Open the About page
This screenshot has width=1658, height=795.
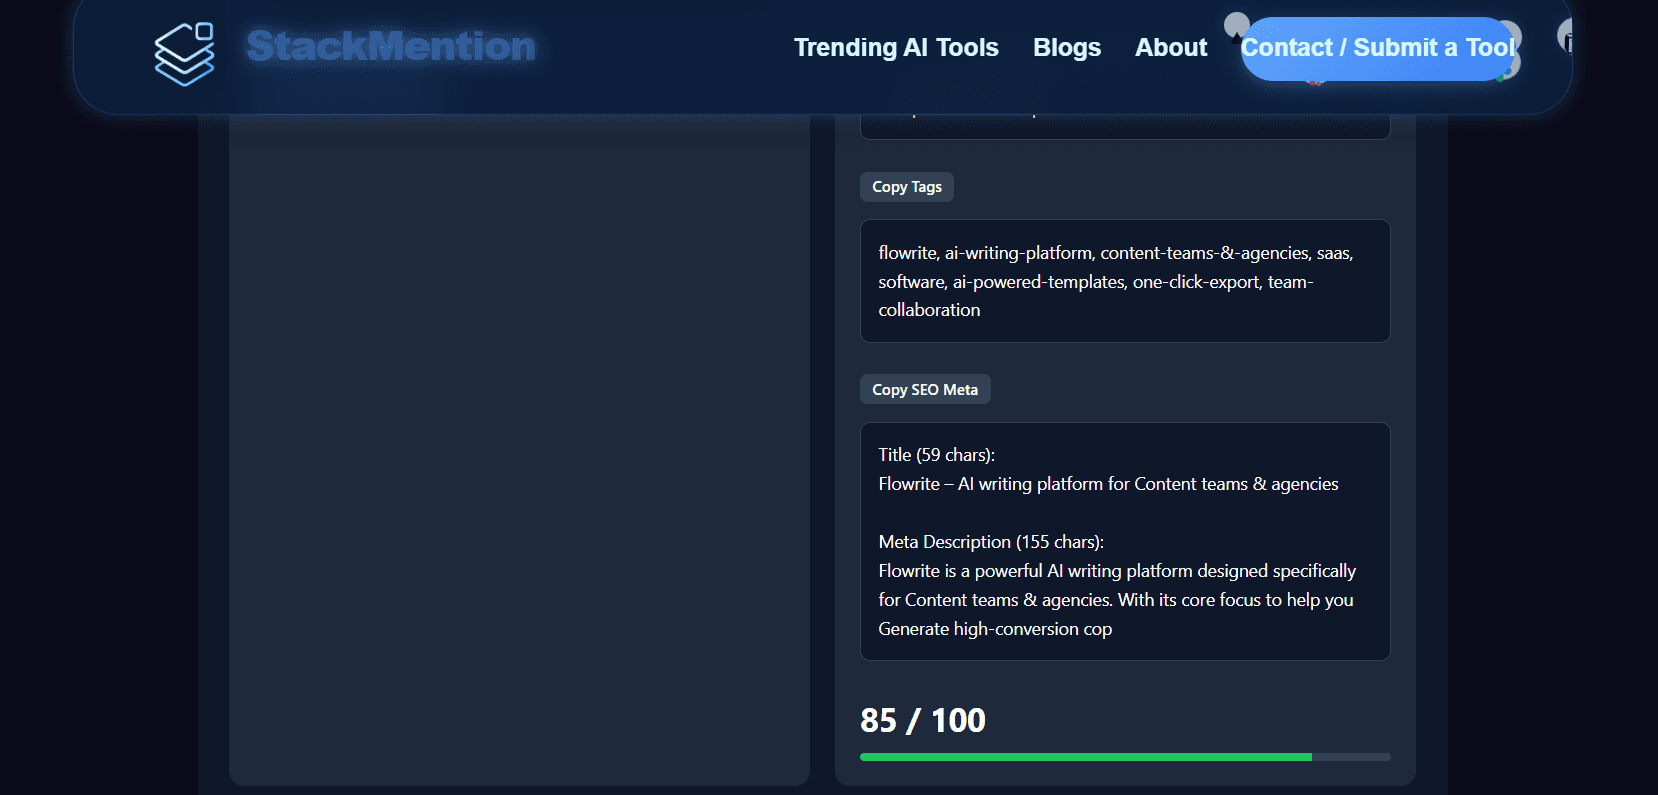pyautogui.click(x=1170, y=47)
